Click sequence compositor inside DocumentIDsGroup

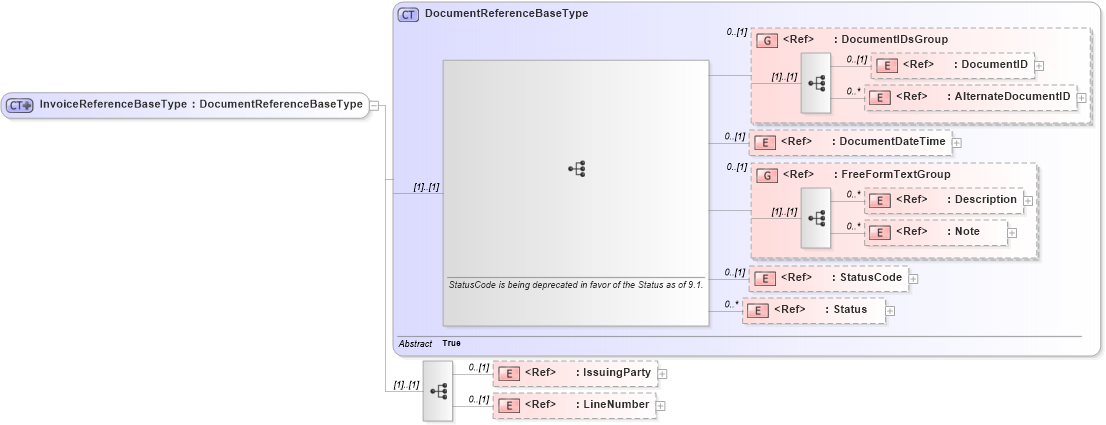pyautogui.click(x=816, y=84)
